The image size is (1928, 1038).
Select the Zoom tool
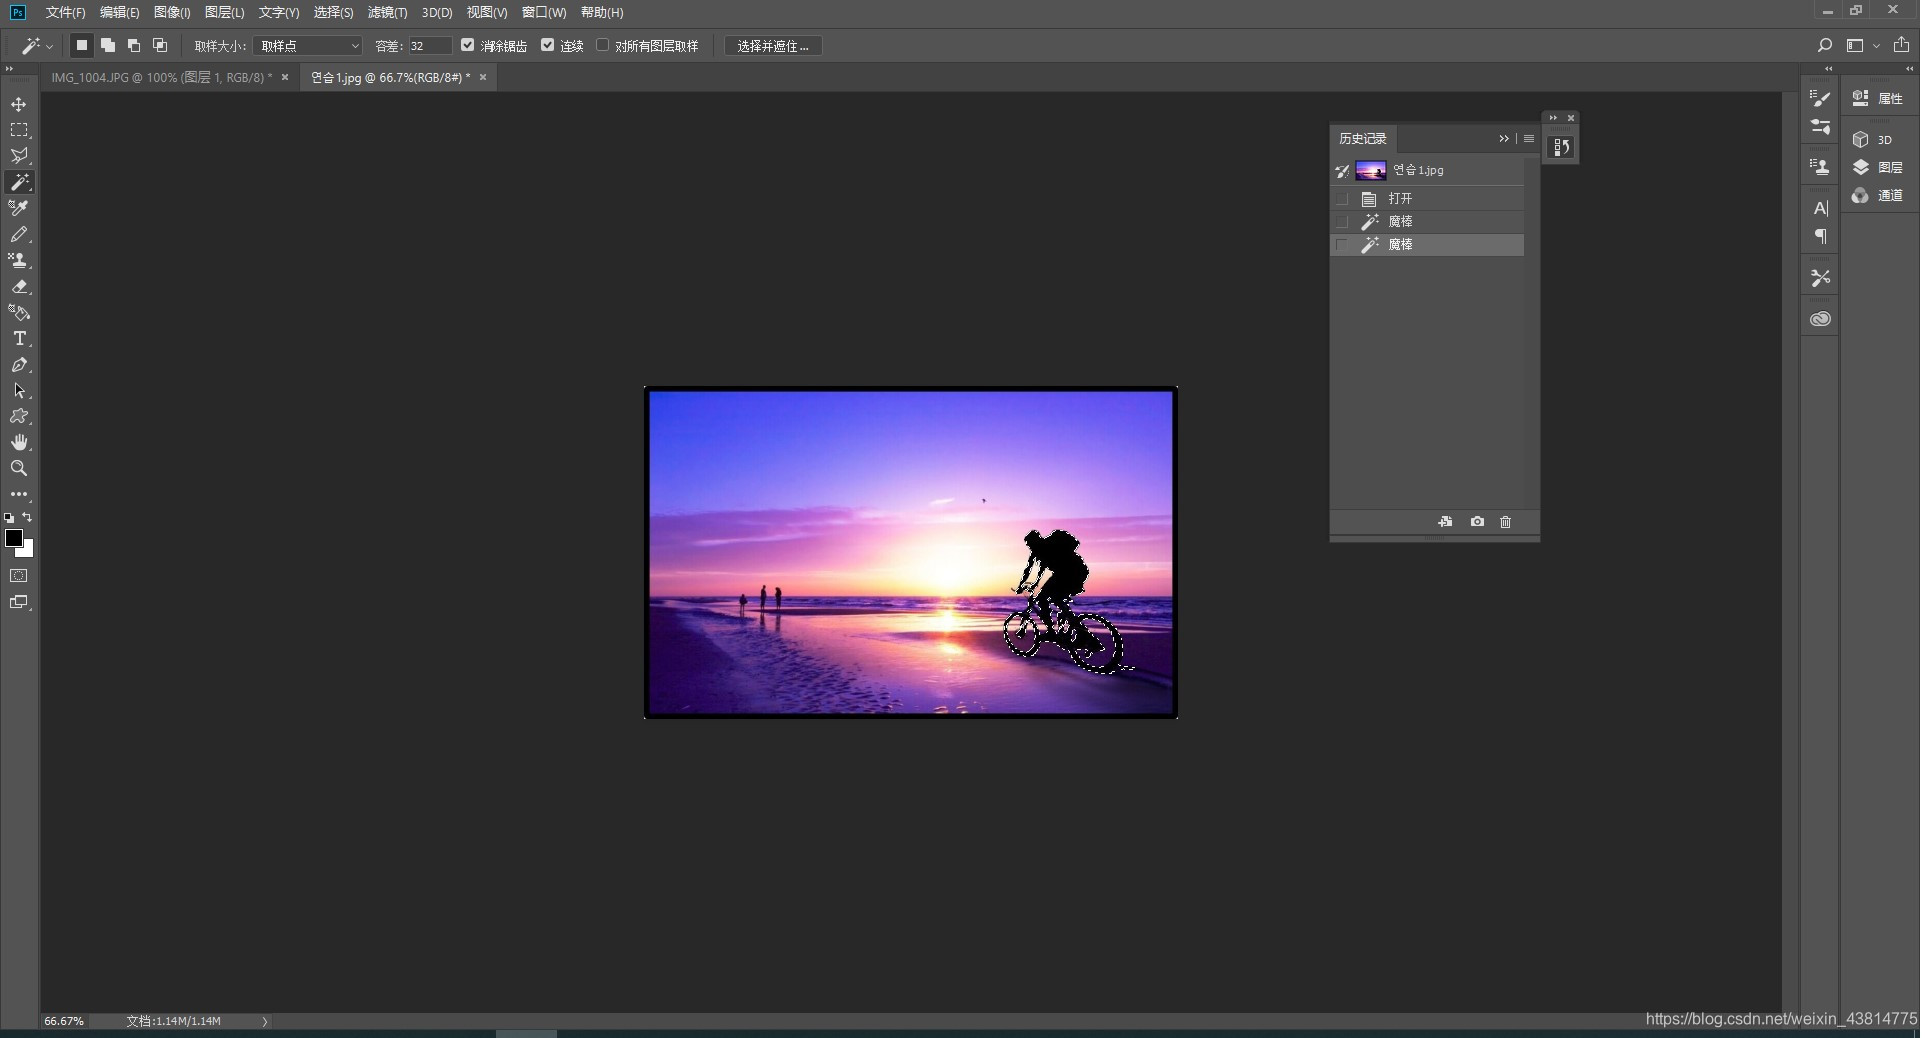coord(19,468)
